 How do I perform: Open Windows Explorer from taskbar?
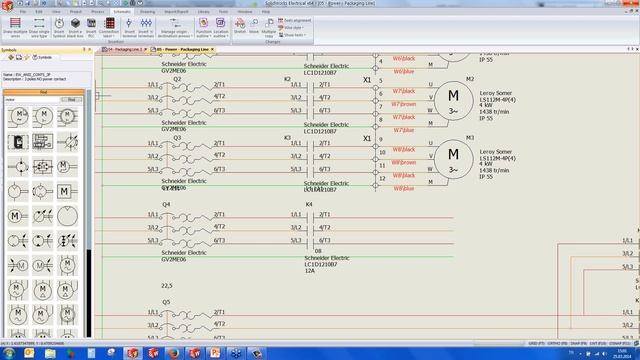pyautogui.click(x=50, y=353)
